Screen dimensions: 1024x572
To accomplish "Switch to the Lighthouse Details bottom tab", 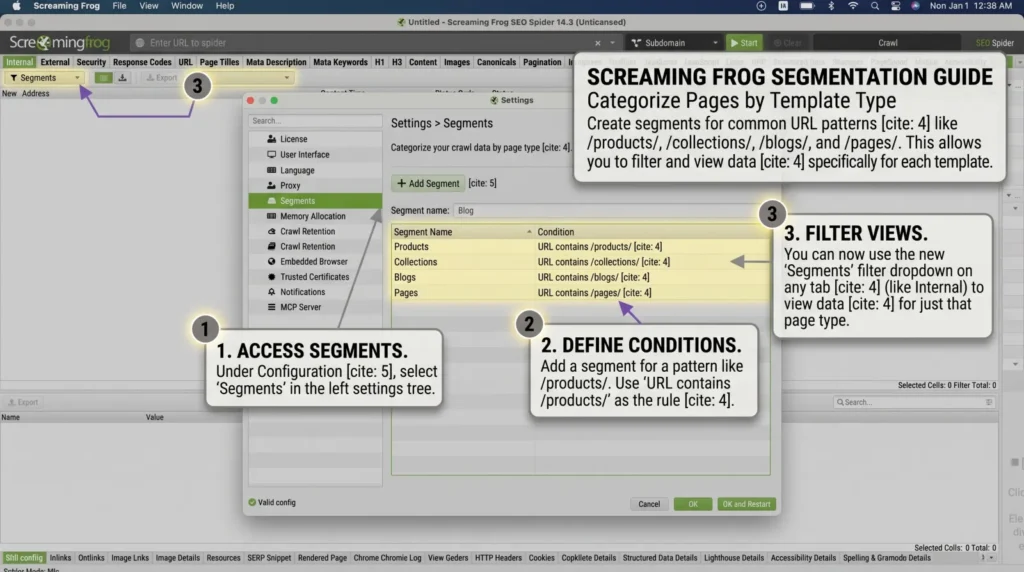I will pyautogui.click(x=733, y=558).
